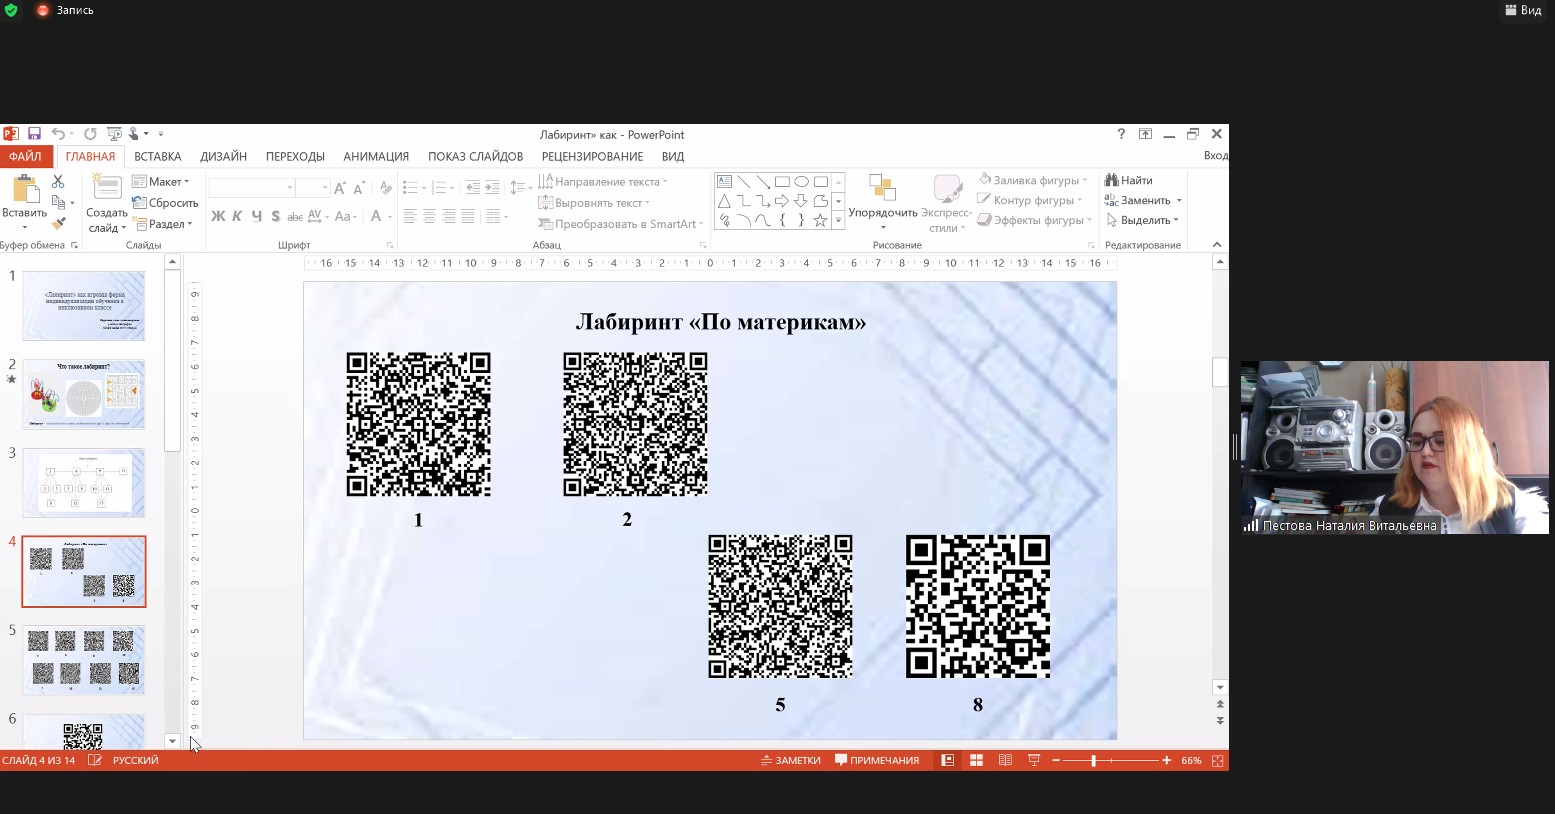This screenshot has width=1555, height=814.
Task: Create a new slide icon
Action: (106, 188)
